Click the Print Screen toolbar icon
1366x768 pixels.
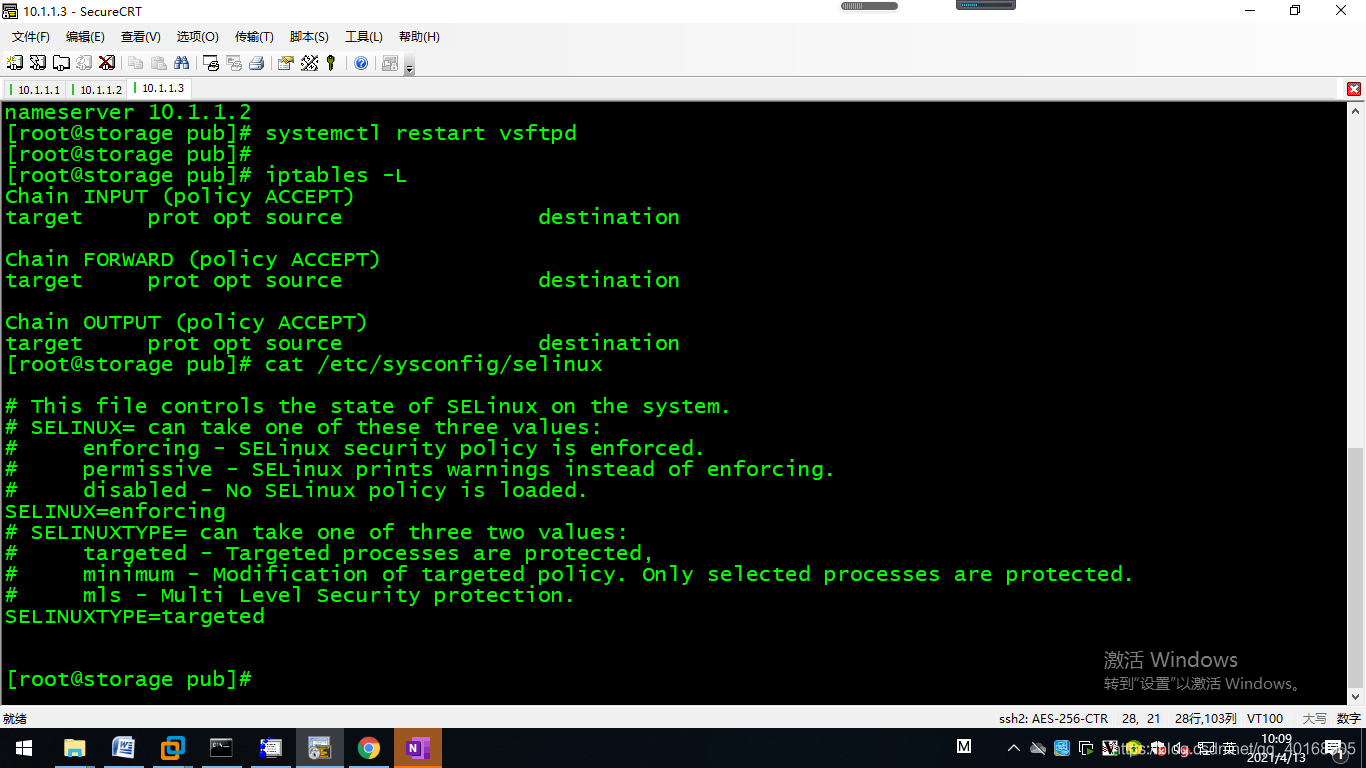211,63
